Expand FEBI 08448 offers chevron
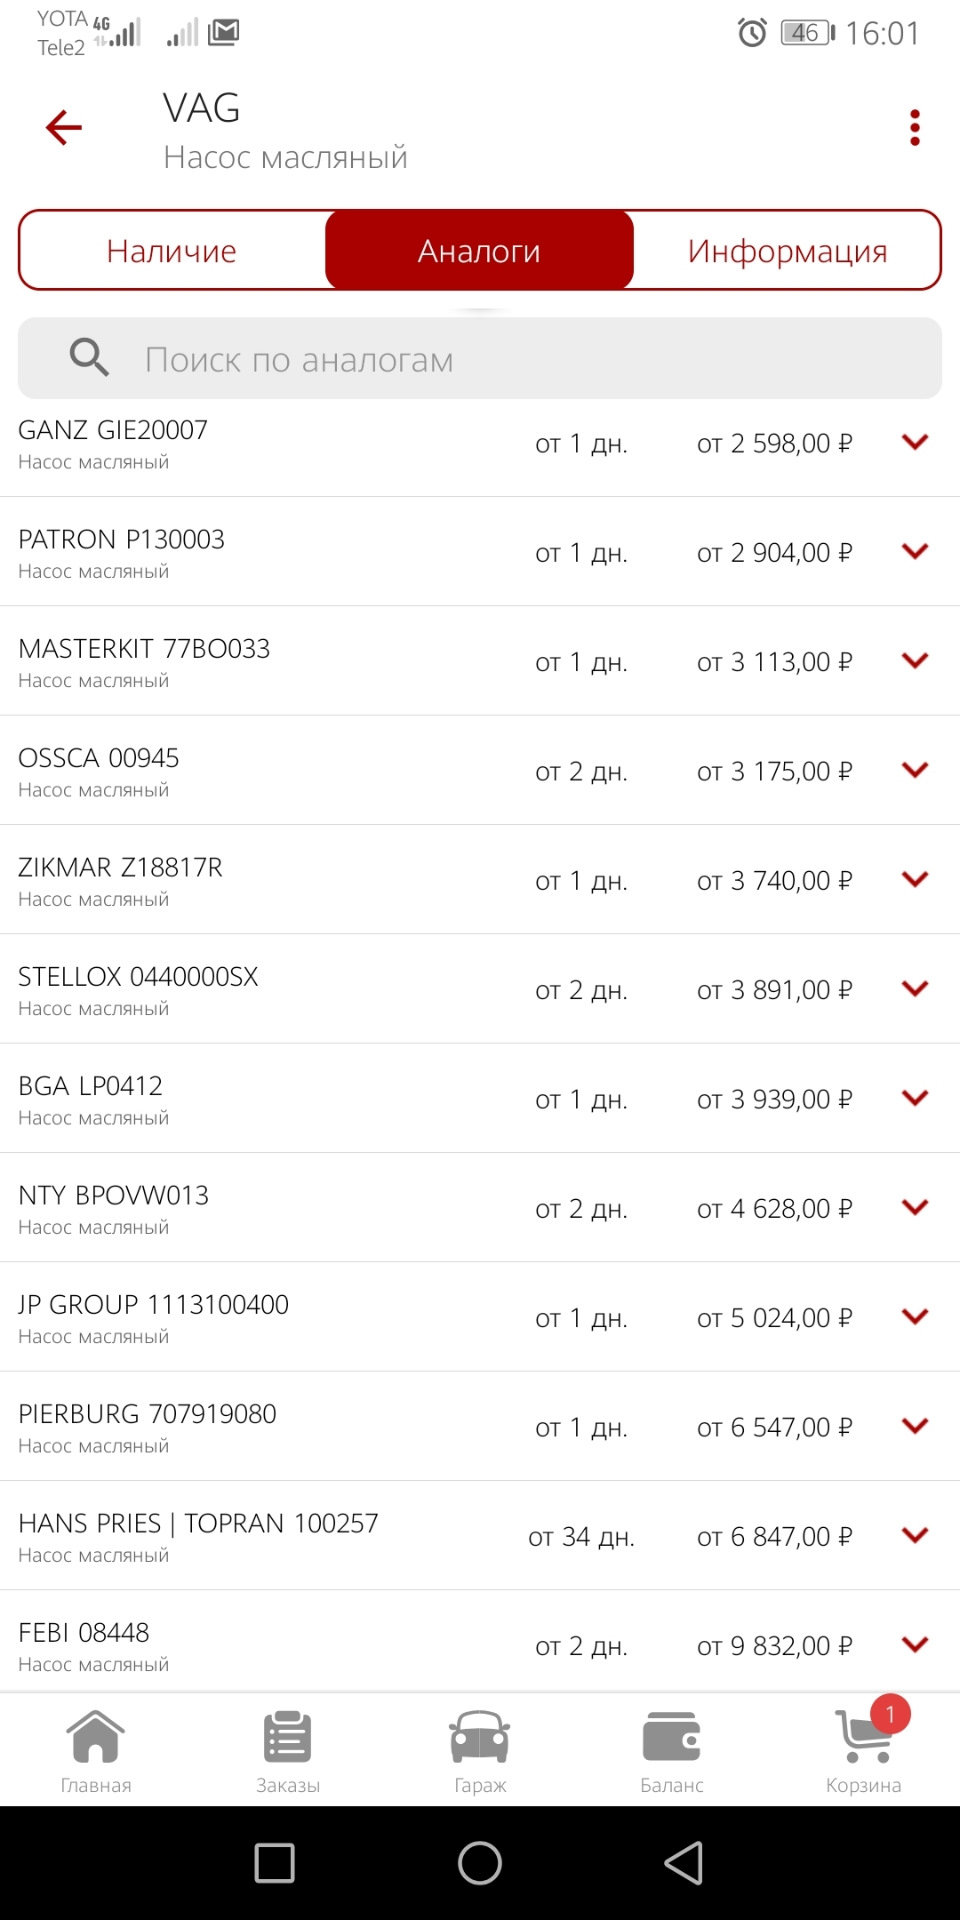 pos(915,1644)
